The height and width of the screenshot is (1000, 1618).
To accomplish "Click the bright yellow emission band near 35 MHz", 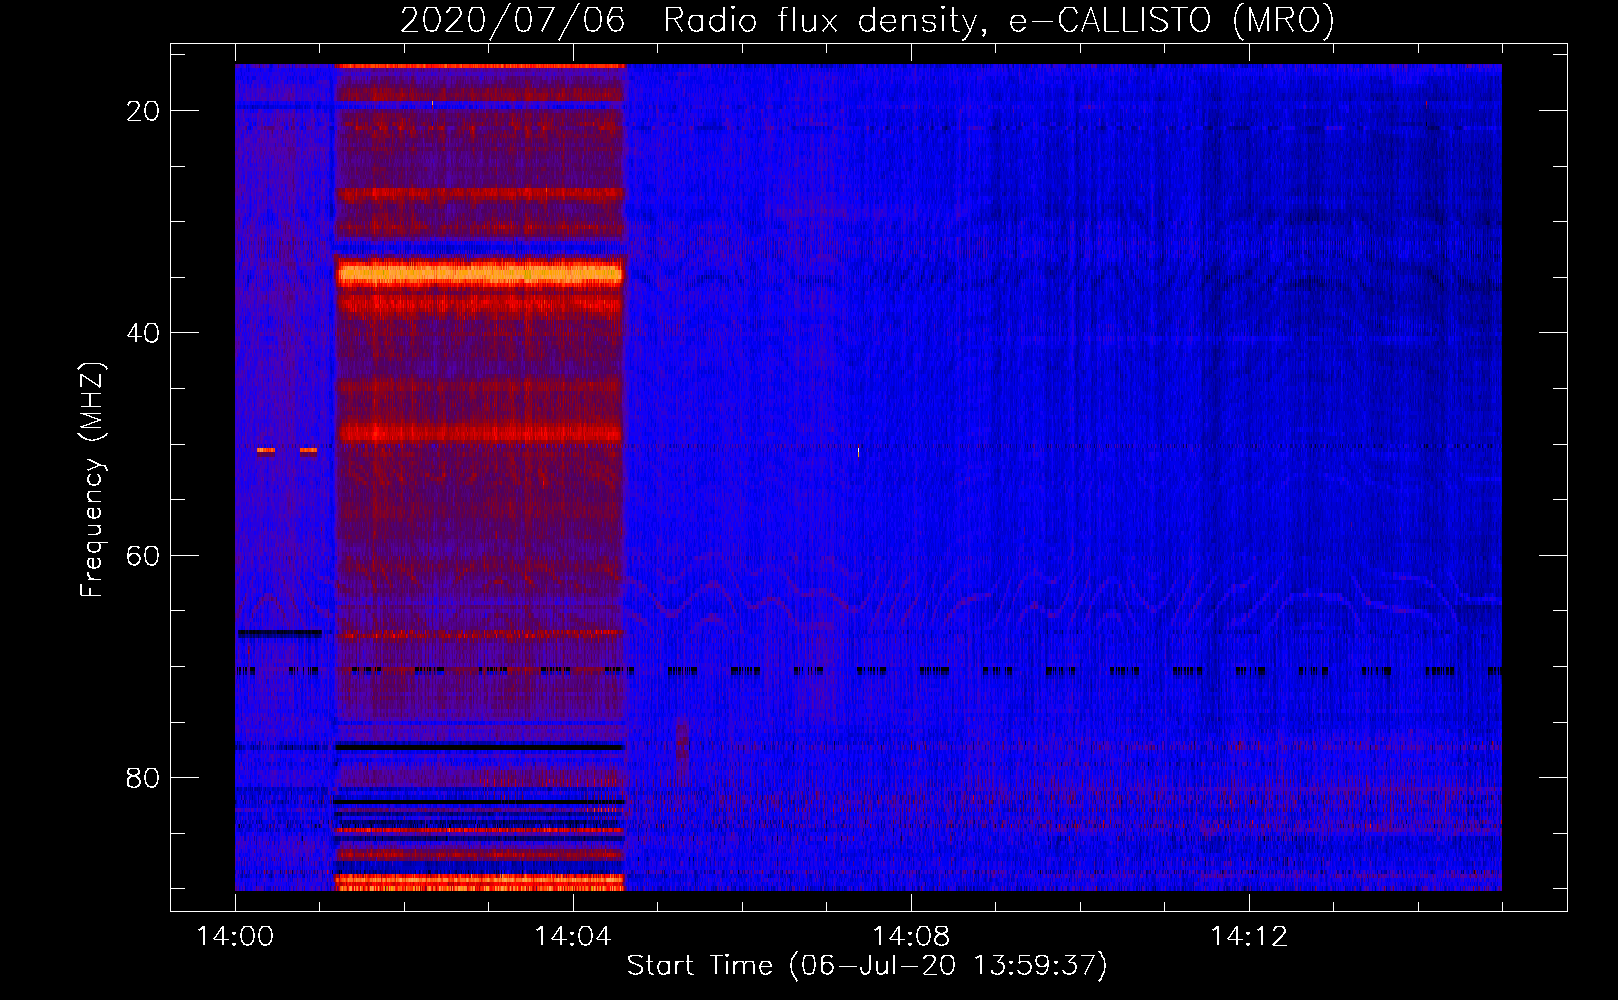I will pyautogui.click(x=480, y=274).
